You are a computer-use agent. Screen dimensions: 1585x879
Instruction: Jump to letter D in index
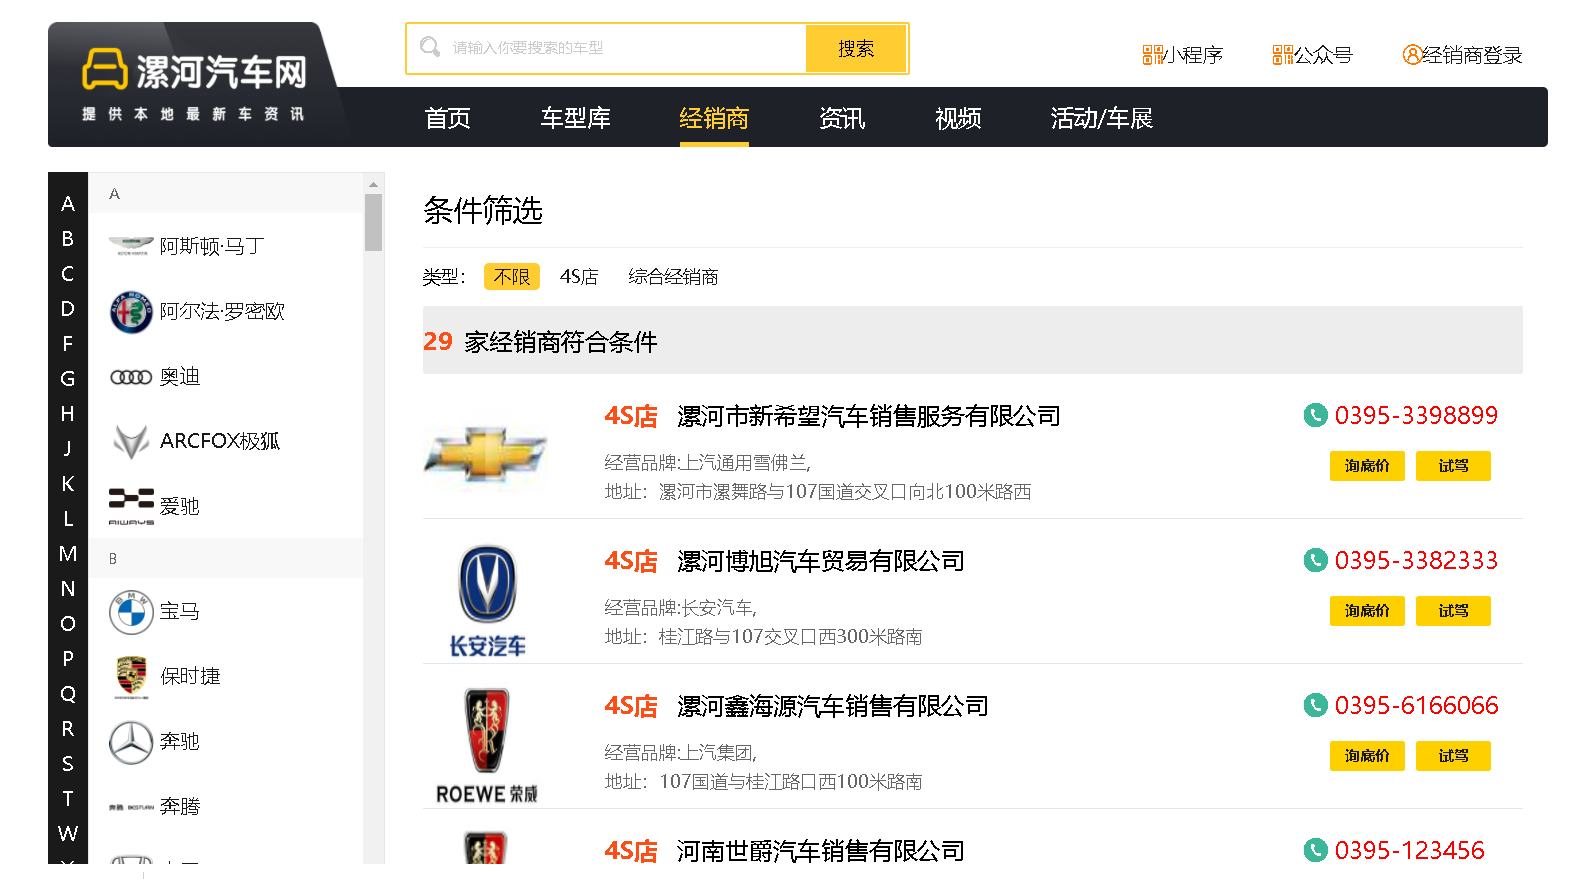[x=68, y=309]
